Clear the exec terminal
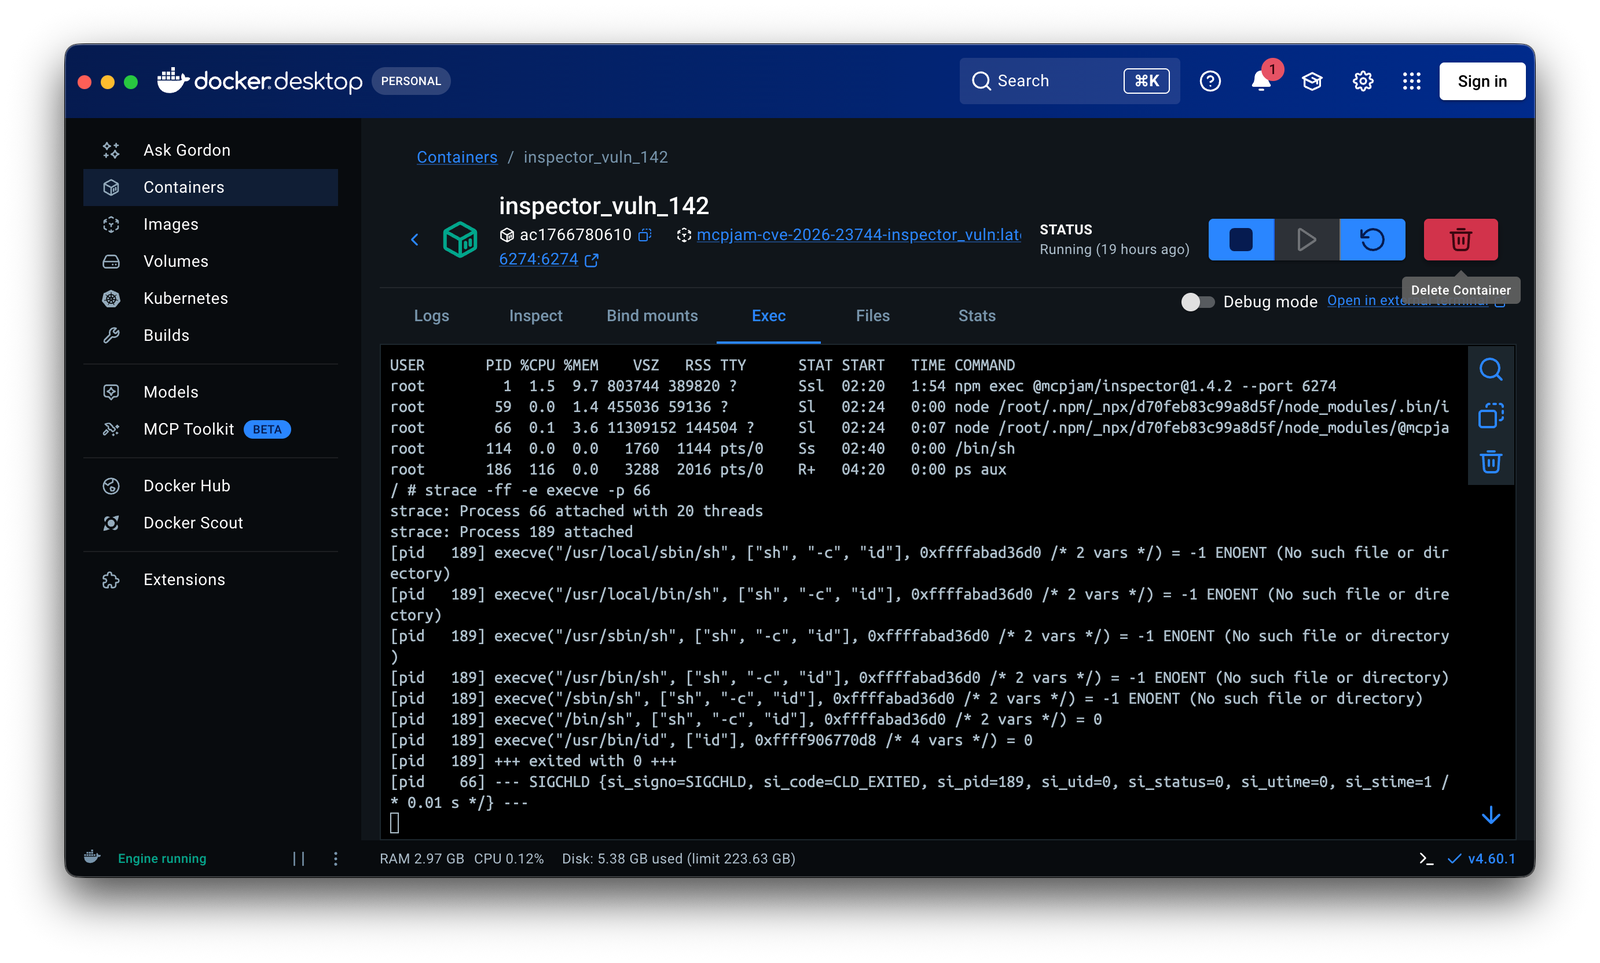This screenshot has width=1600, height=963. tap(1491, 461)
